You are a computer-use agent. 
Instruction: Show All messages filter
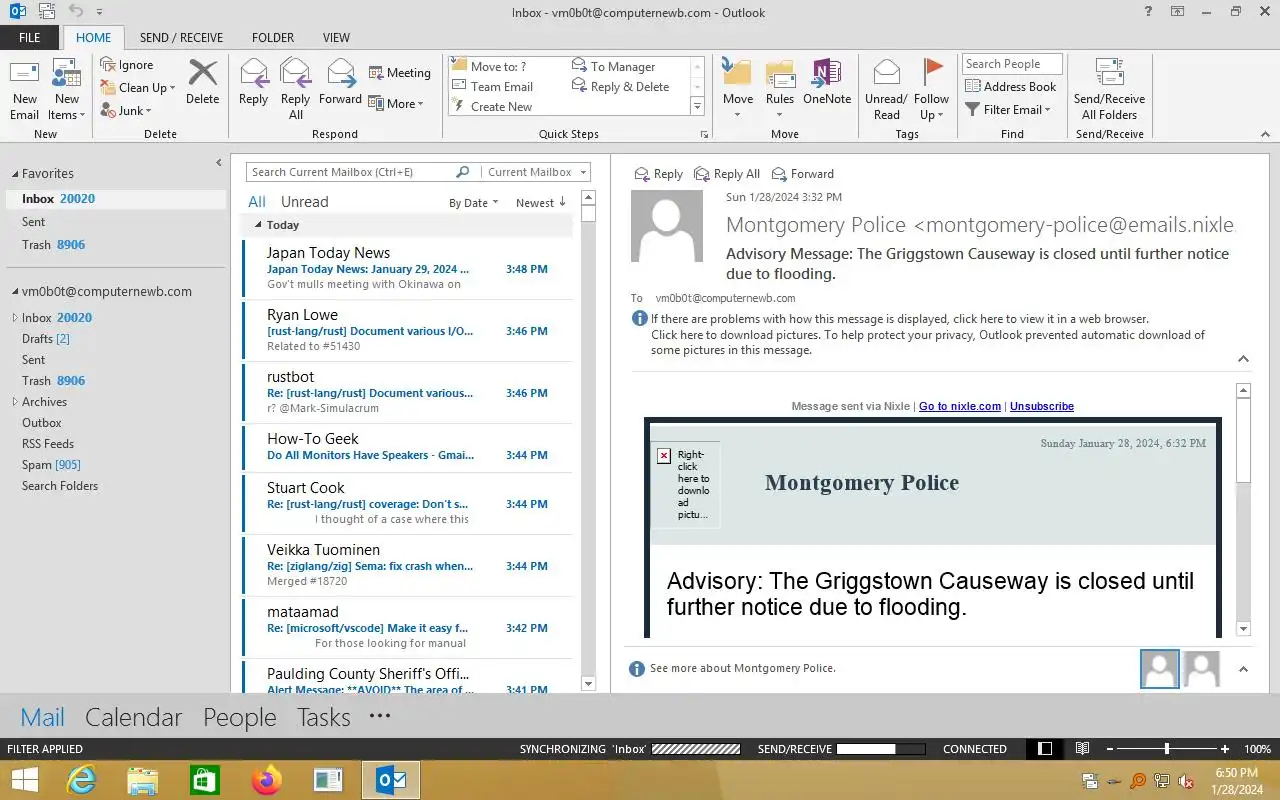click(x=257, y=202)
